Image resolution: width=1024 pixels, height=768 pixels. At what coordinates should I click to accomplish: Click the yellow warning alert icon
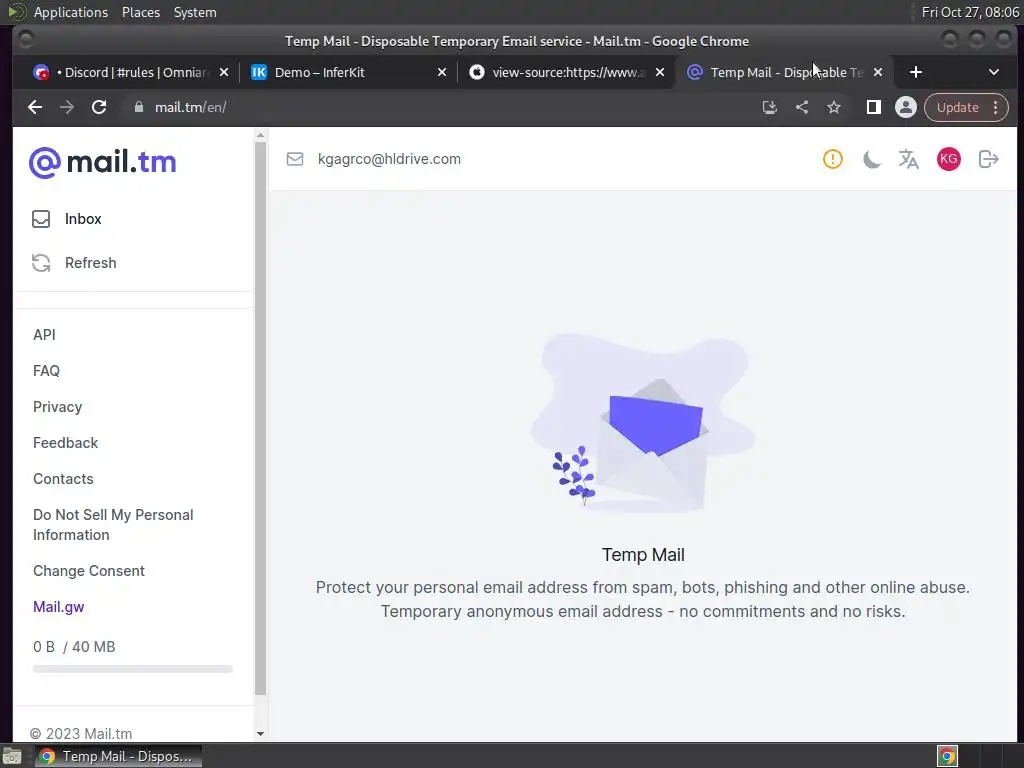[833, 159]
